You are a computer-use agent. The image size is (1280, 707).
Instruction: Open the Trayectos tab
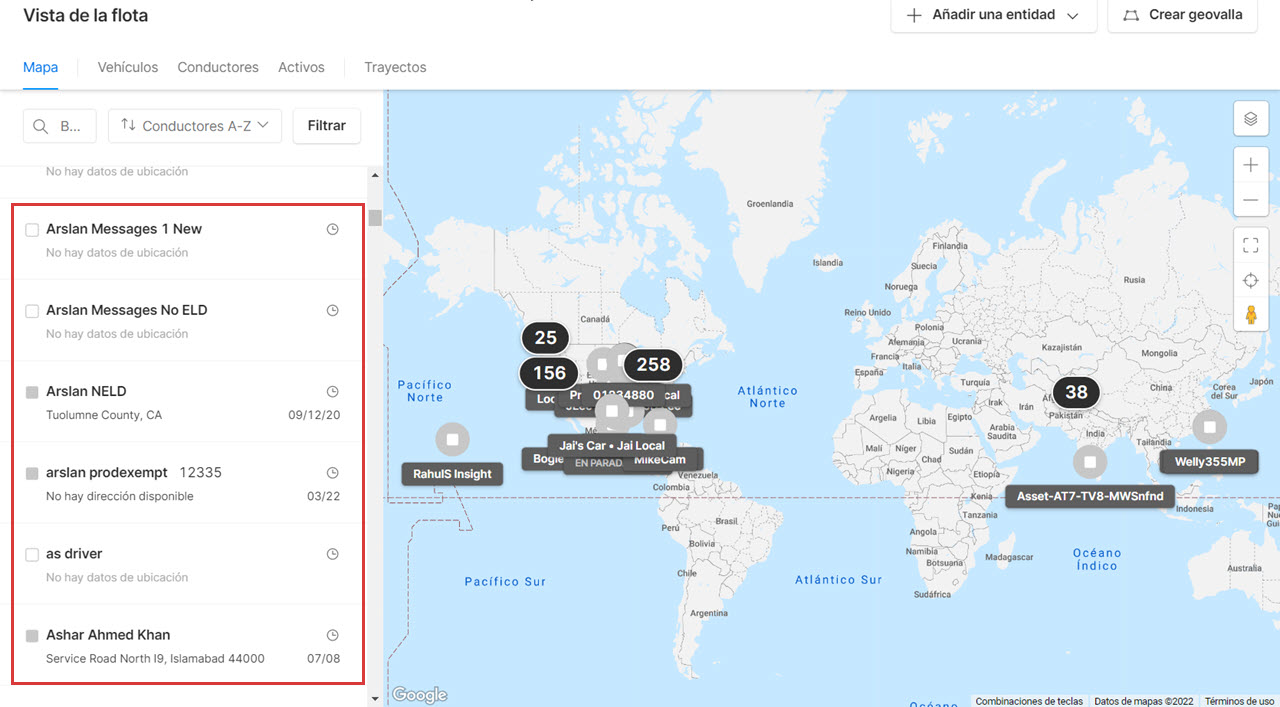tap(395, 67)
